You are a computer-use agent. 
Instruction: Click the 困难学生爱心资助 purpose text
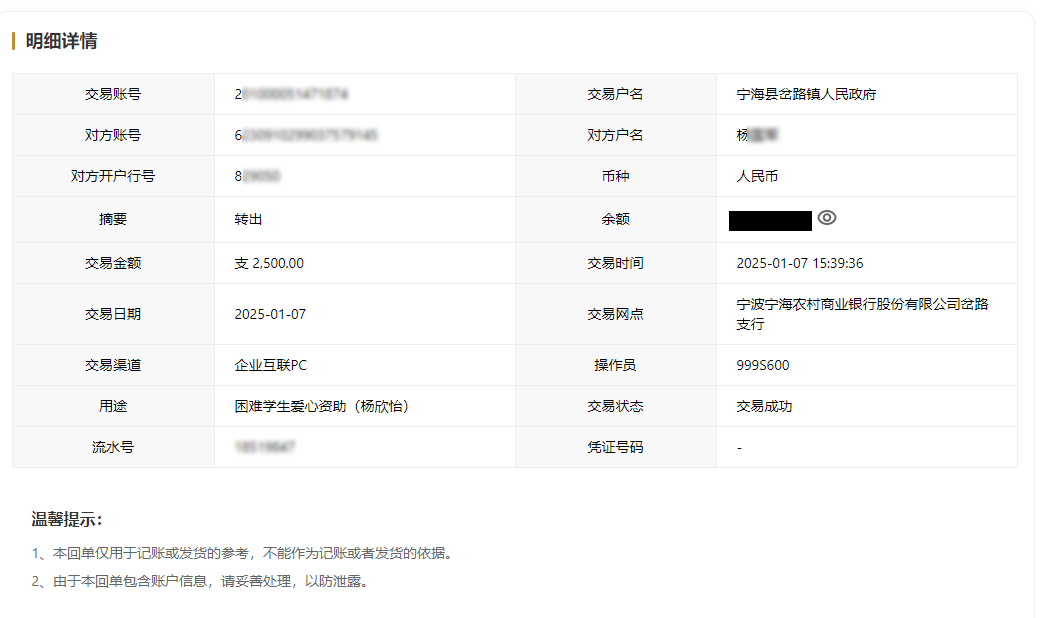click(x=322, y=406)
